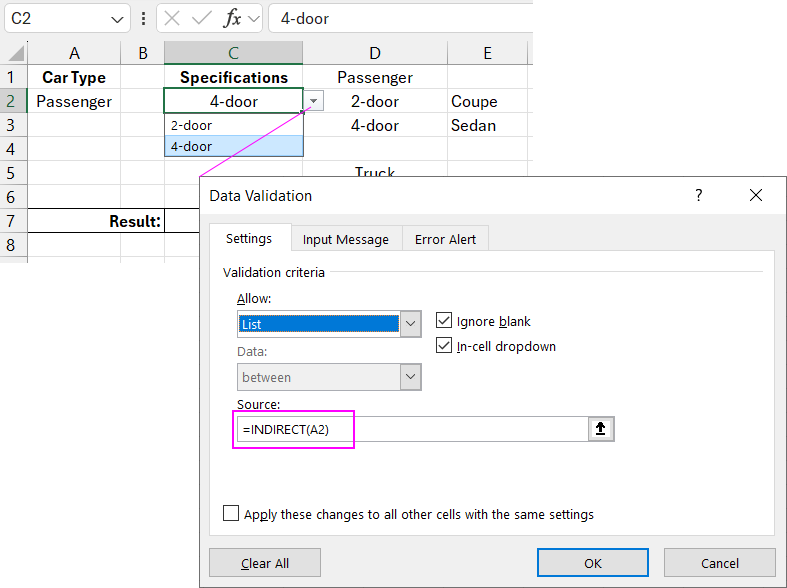Click the Cancel button
Screen dimensions: 787x588
[720, 563]
